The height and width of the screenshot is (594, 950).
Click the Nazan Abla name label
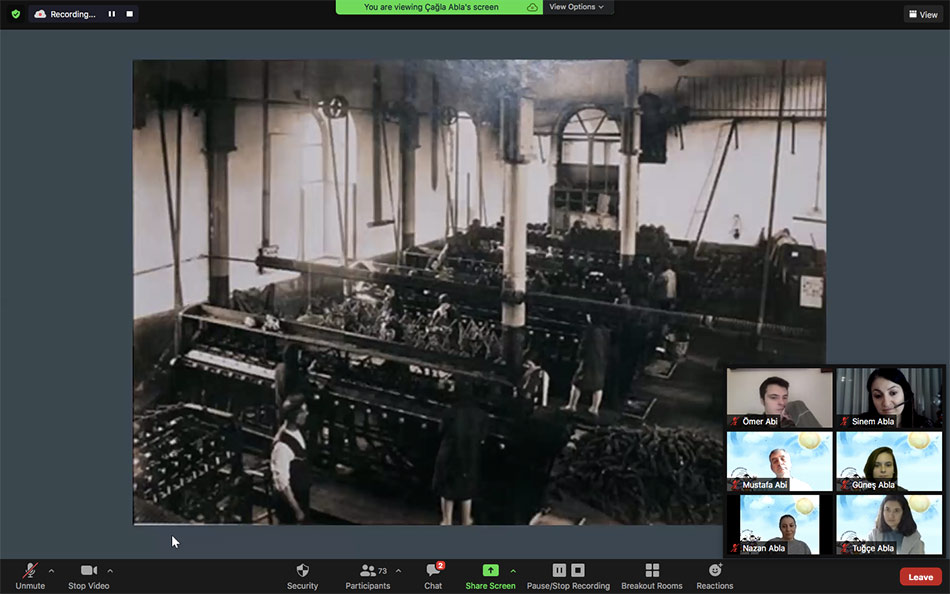763,548
